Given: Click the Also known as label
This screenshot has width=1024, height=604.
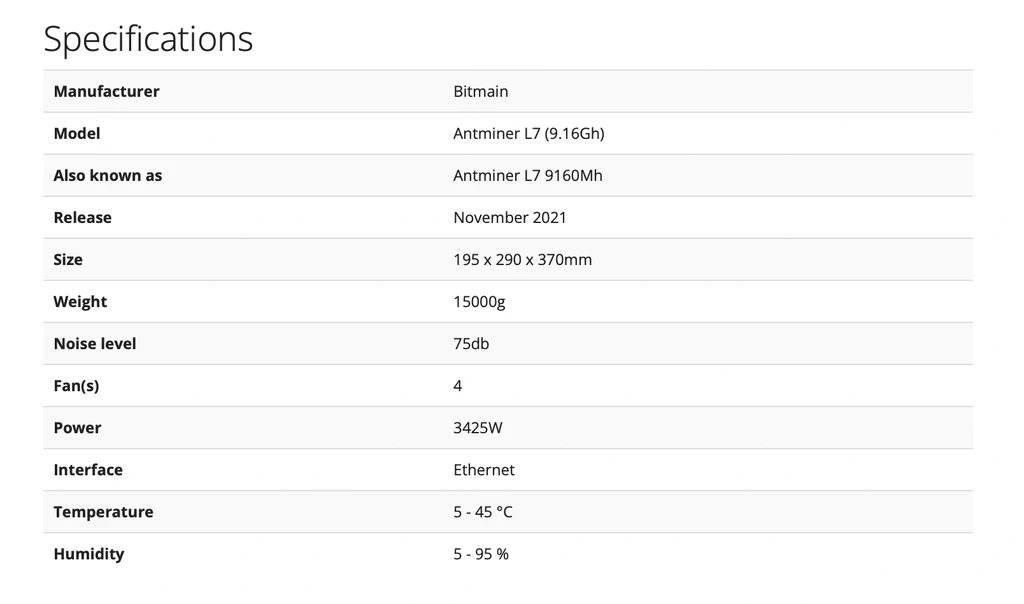Looking at the screenshot, I should pyautogui.click(x=107, y=175).
